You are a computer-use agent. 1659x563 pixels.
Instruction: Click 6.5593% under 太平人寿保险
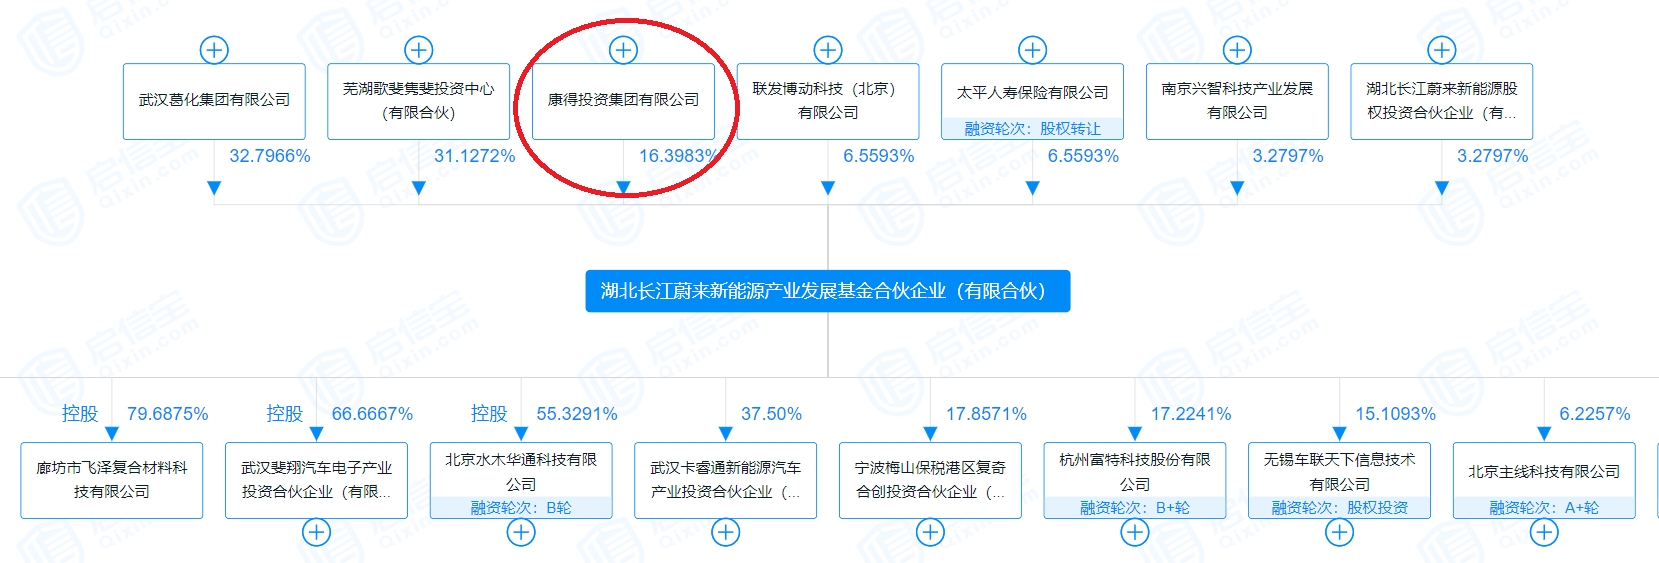tap(1083, 156)
